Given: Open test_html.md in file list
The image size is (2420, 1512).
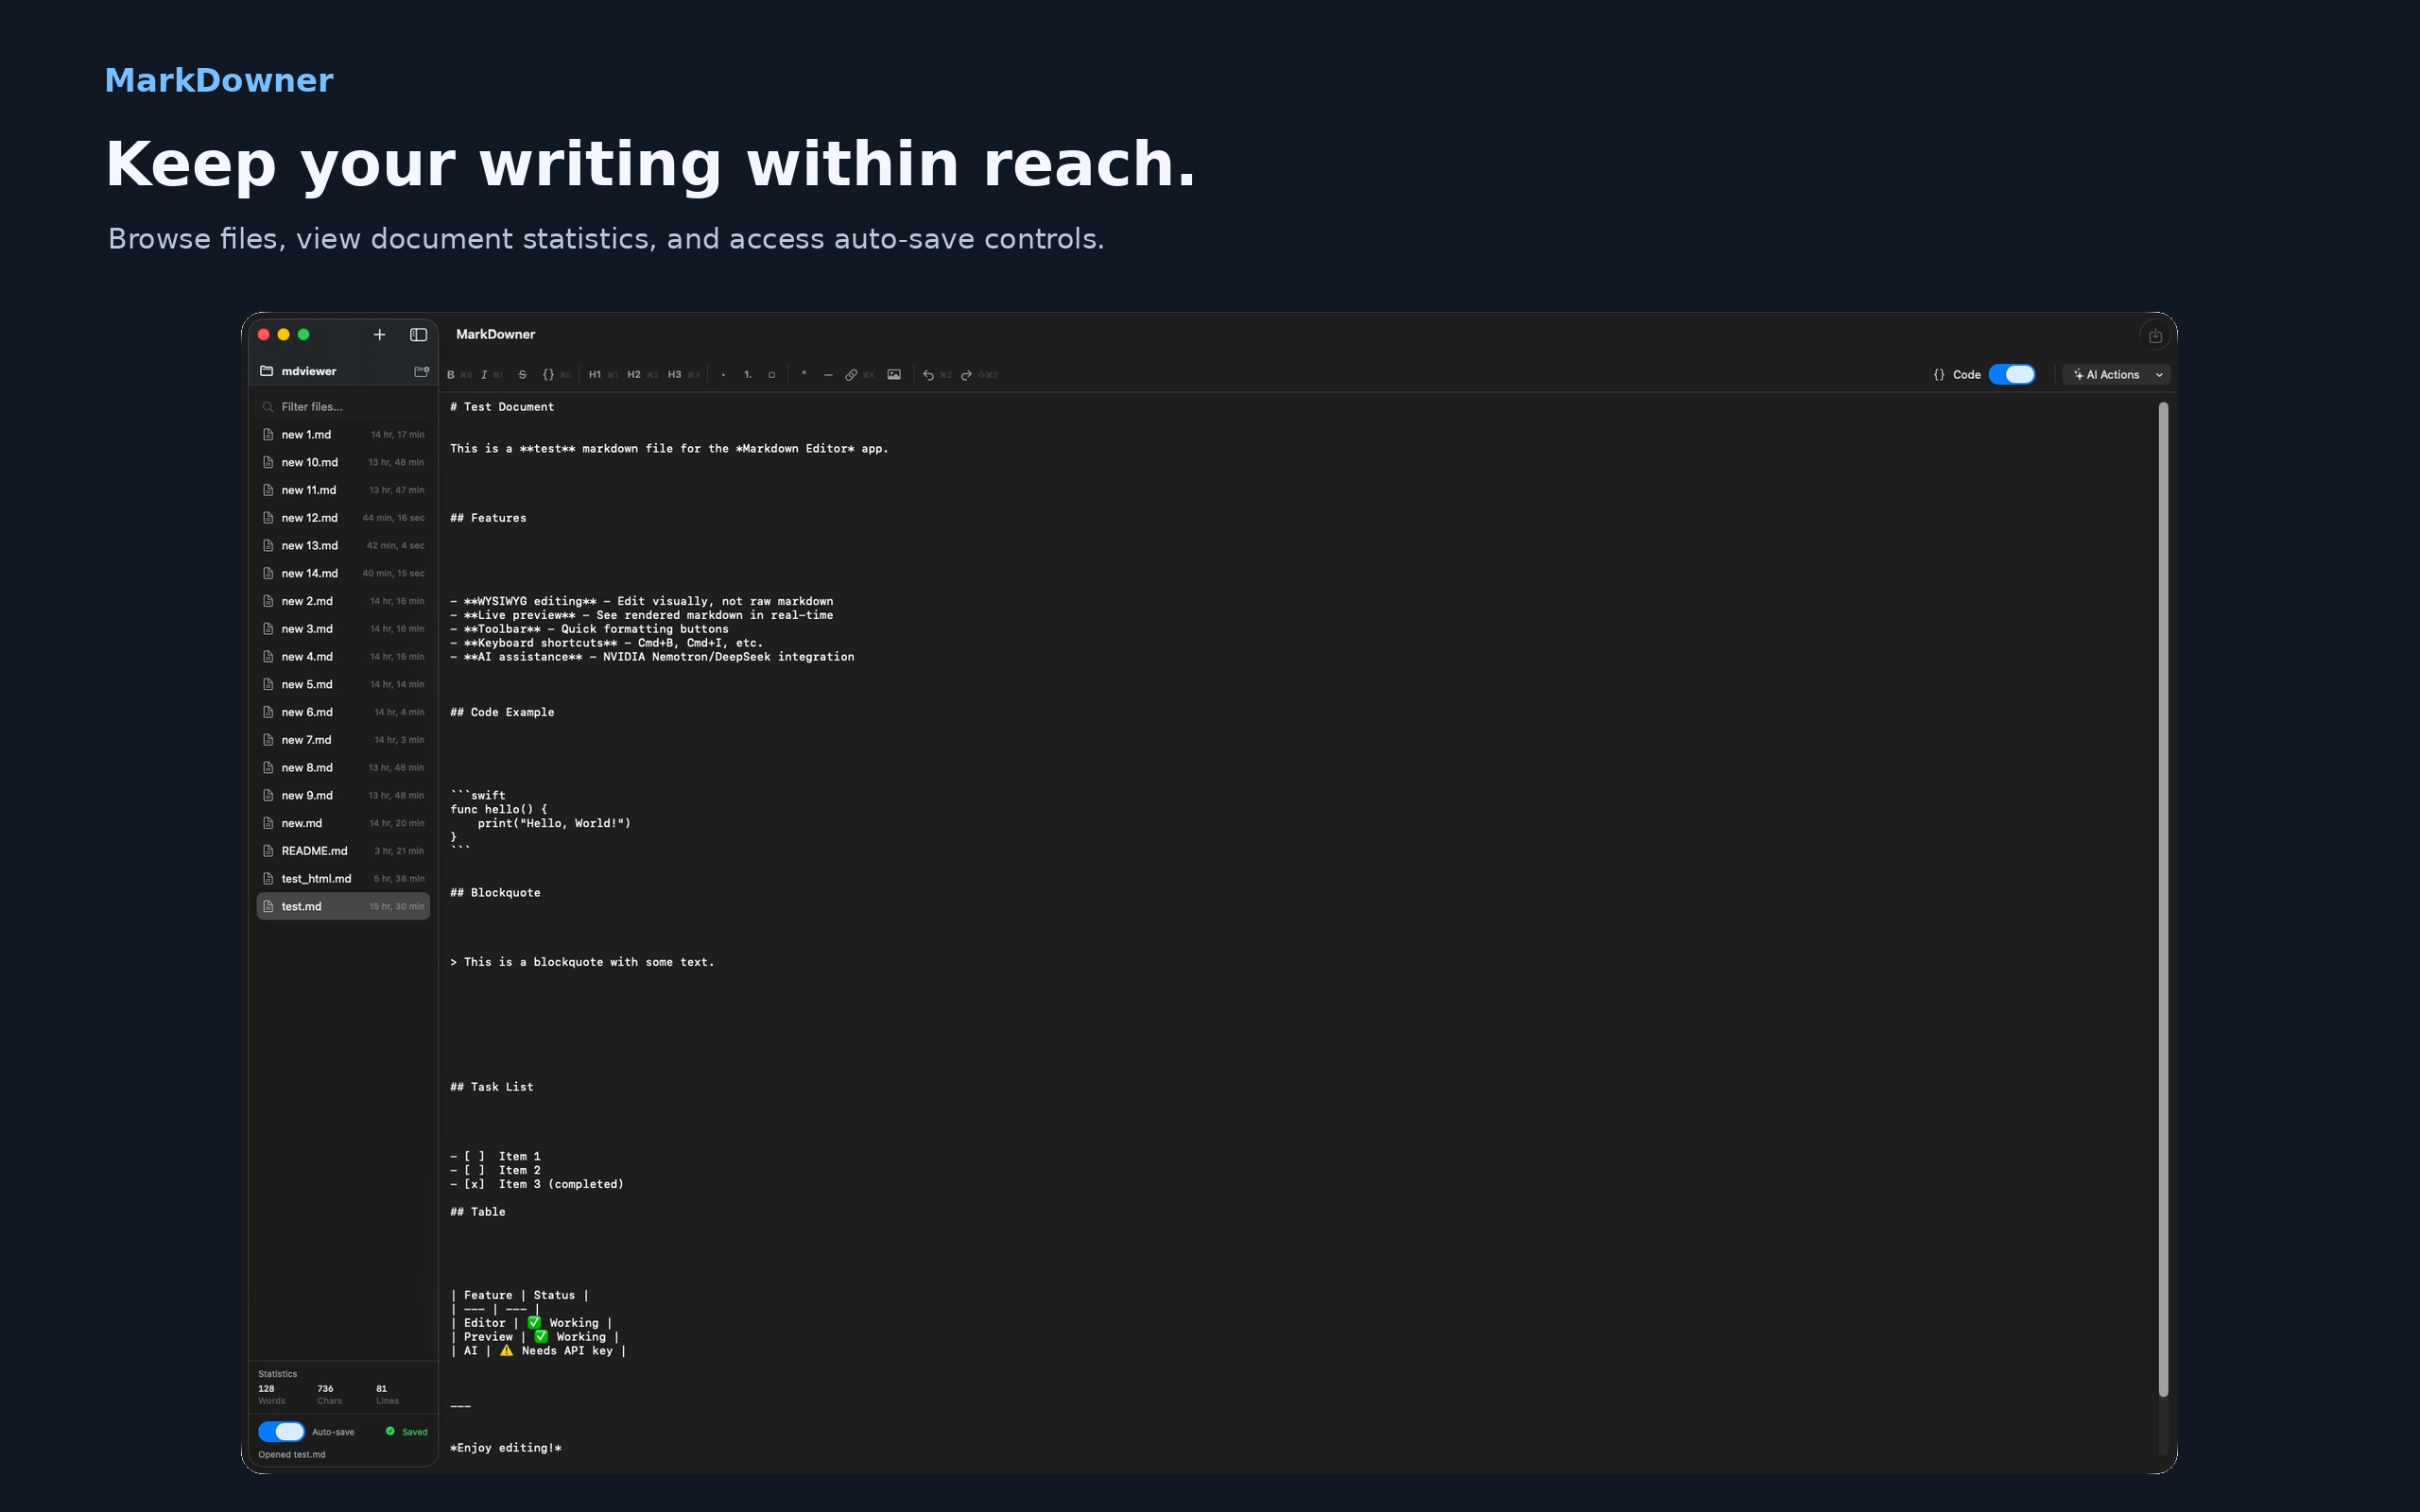Looking at the screenshot, I should pos(343,879).
